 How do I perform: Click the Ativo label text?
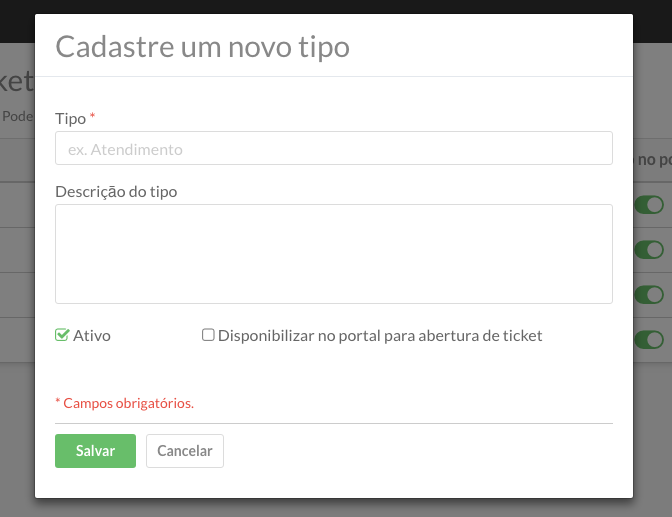(92, 335)
